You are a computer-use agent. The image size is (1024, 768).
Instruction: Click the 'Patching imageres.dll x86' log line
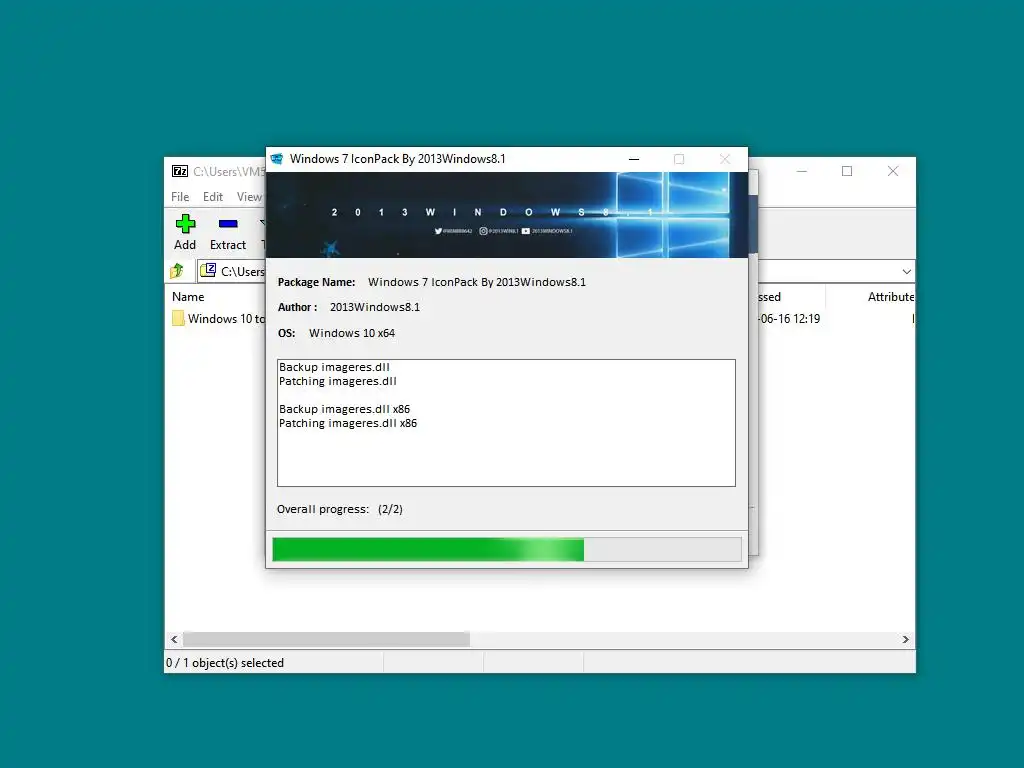(x=347, y=423)
